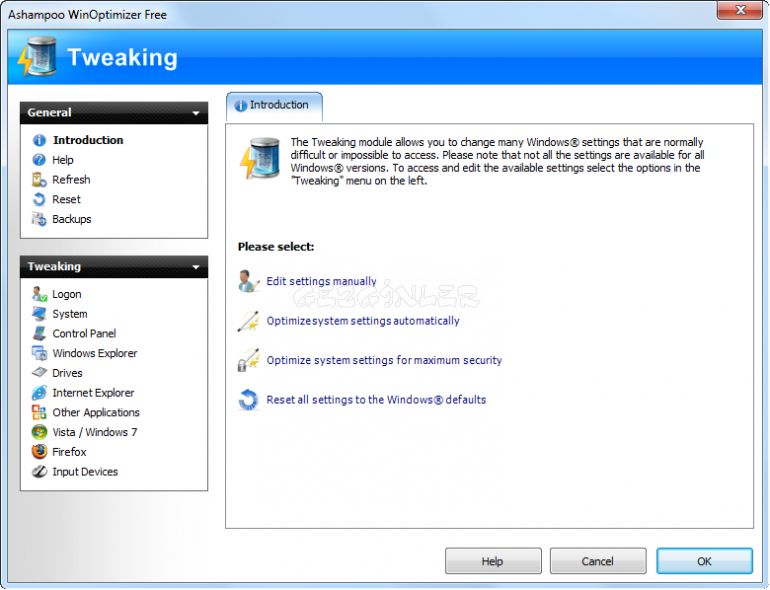Click the Help question mark icon
770x590 pixels.
[39, 160]
